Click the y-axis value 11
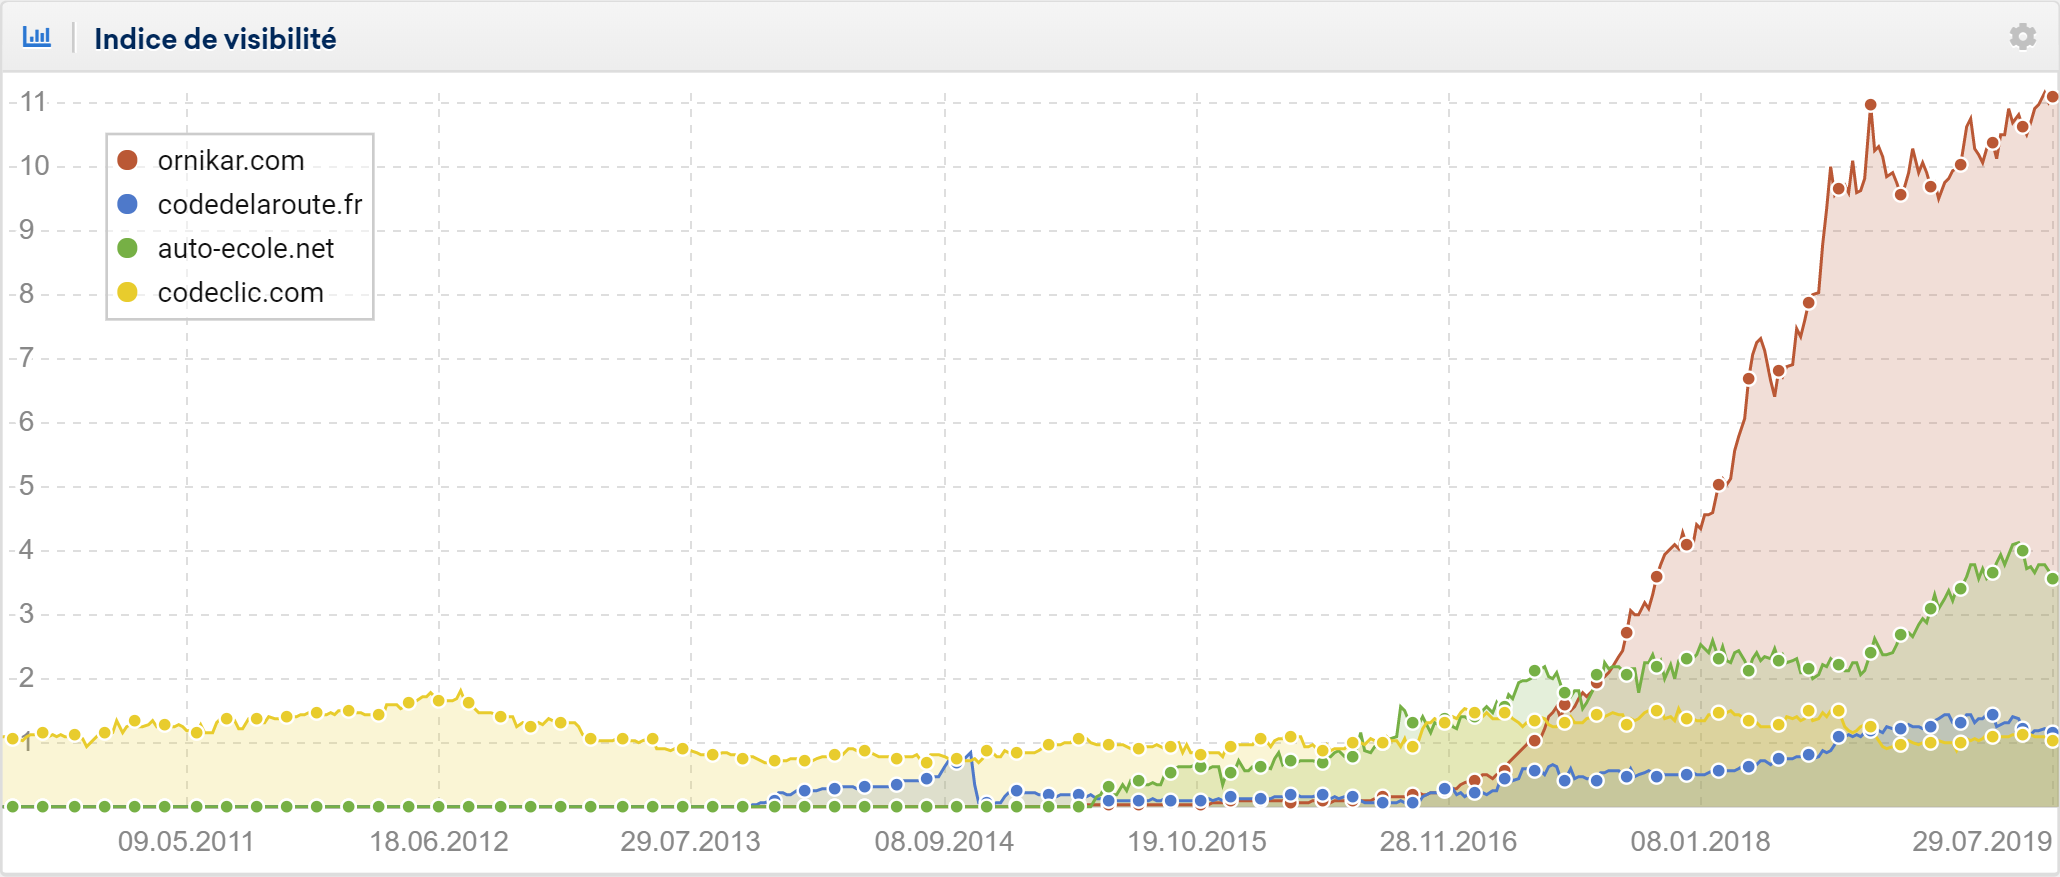This screenshot has width=2060, height=877. (33, 102)
